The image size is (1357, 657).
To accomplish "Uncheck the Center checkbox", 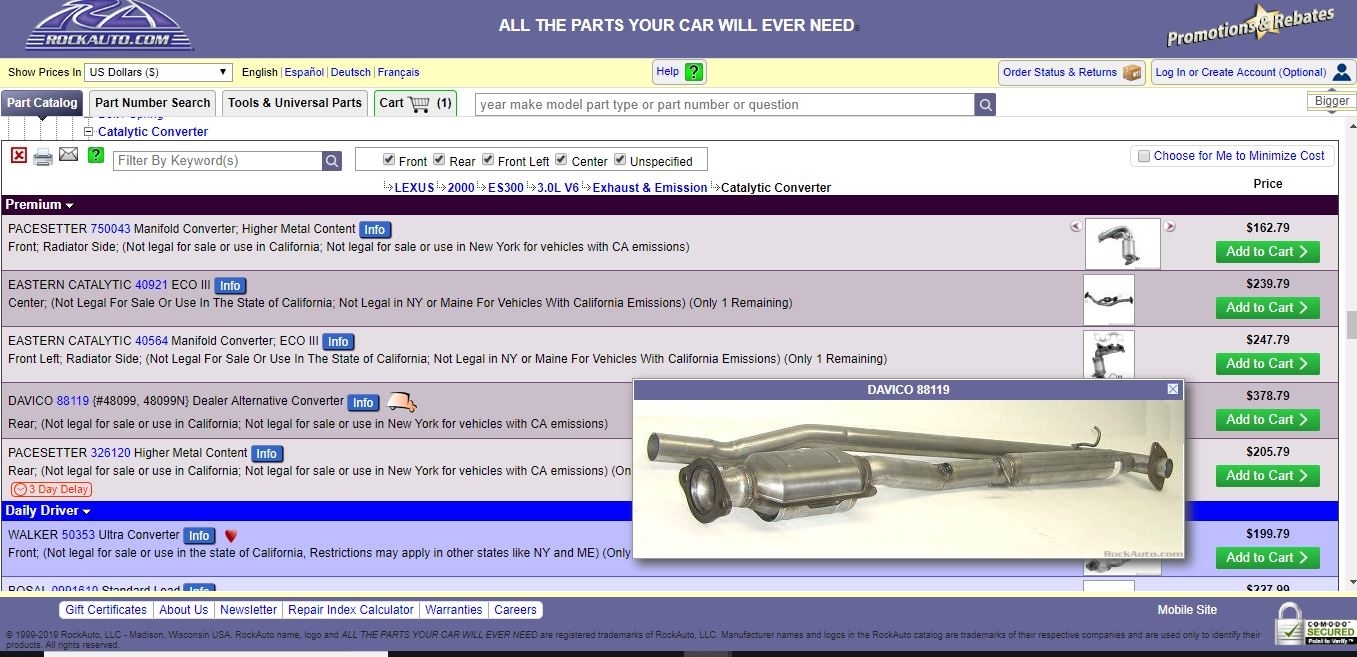I will [x=561, y=160].
